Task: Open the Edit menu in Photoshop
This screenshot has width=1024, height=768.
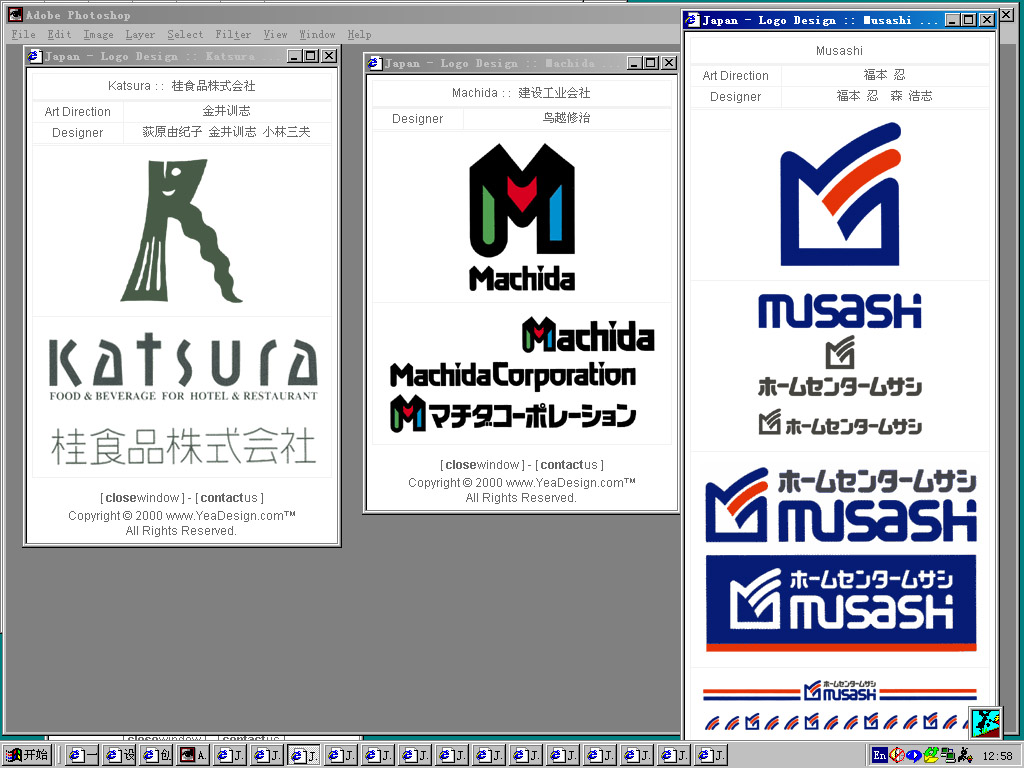Action: tap(59, 35)
